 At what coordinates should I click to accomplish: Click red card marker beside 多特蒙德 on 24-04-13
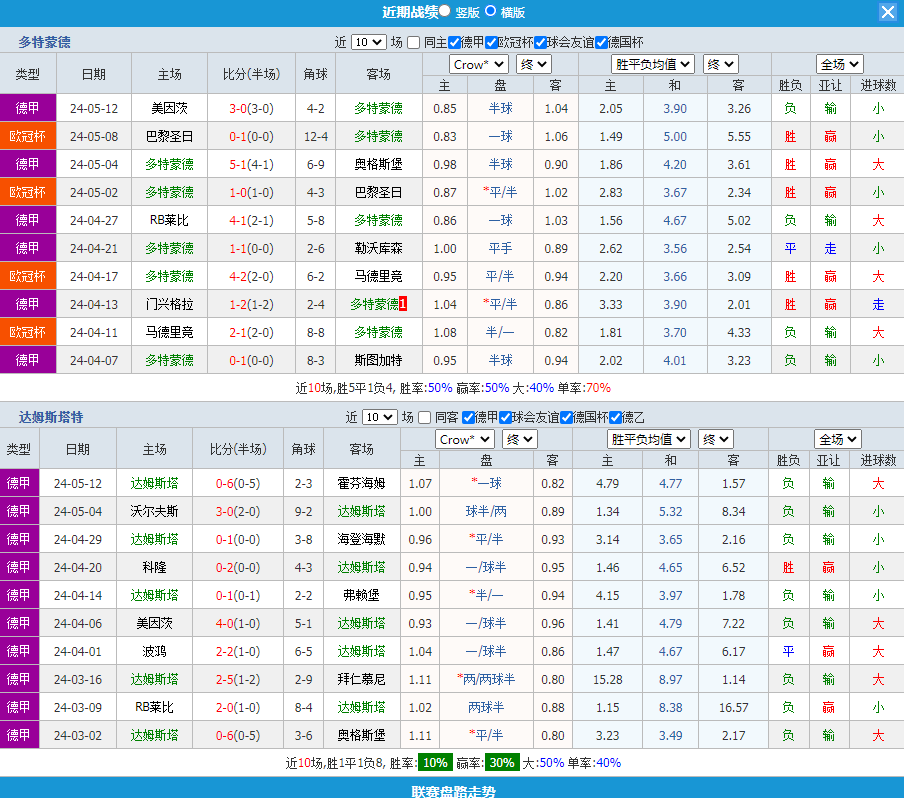[403, 304]
